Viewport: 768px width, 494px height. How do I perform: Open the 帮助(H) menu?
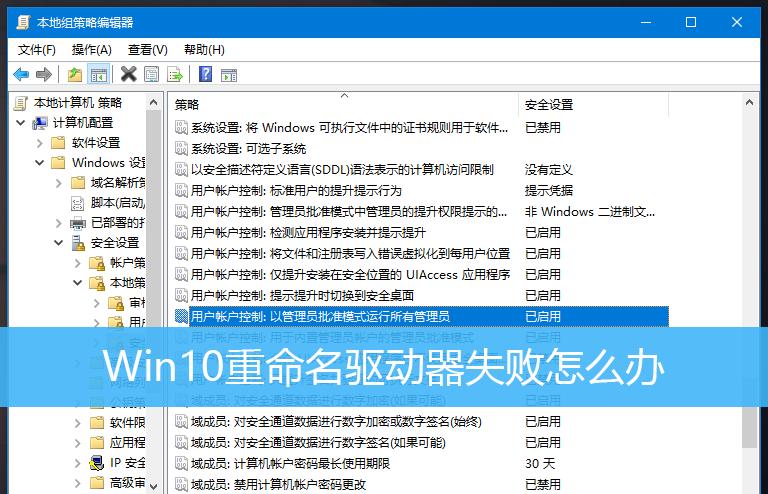(x=204, y=49)
